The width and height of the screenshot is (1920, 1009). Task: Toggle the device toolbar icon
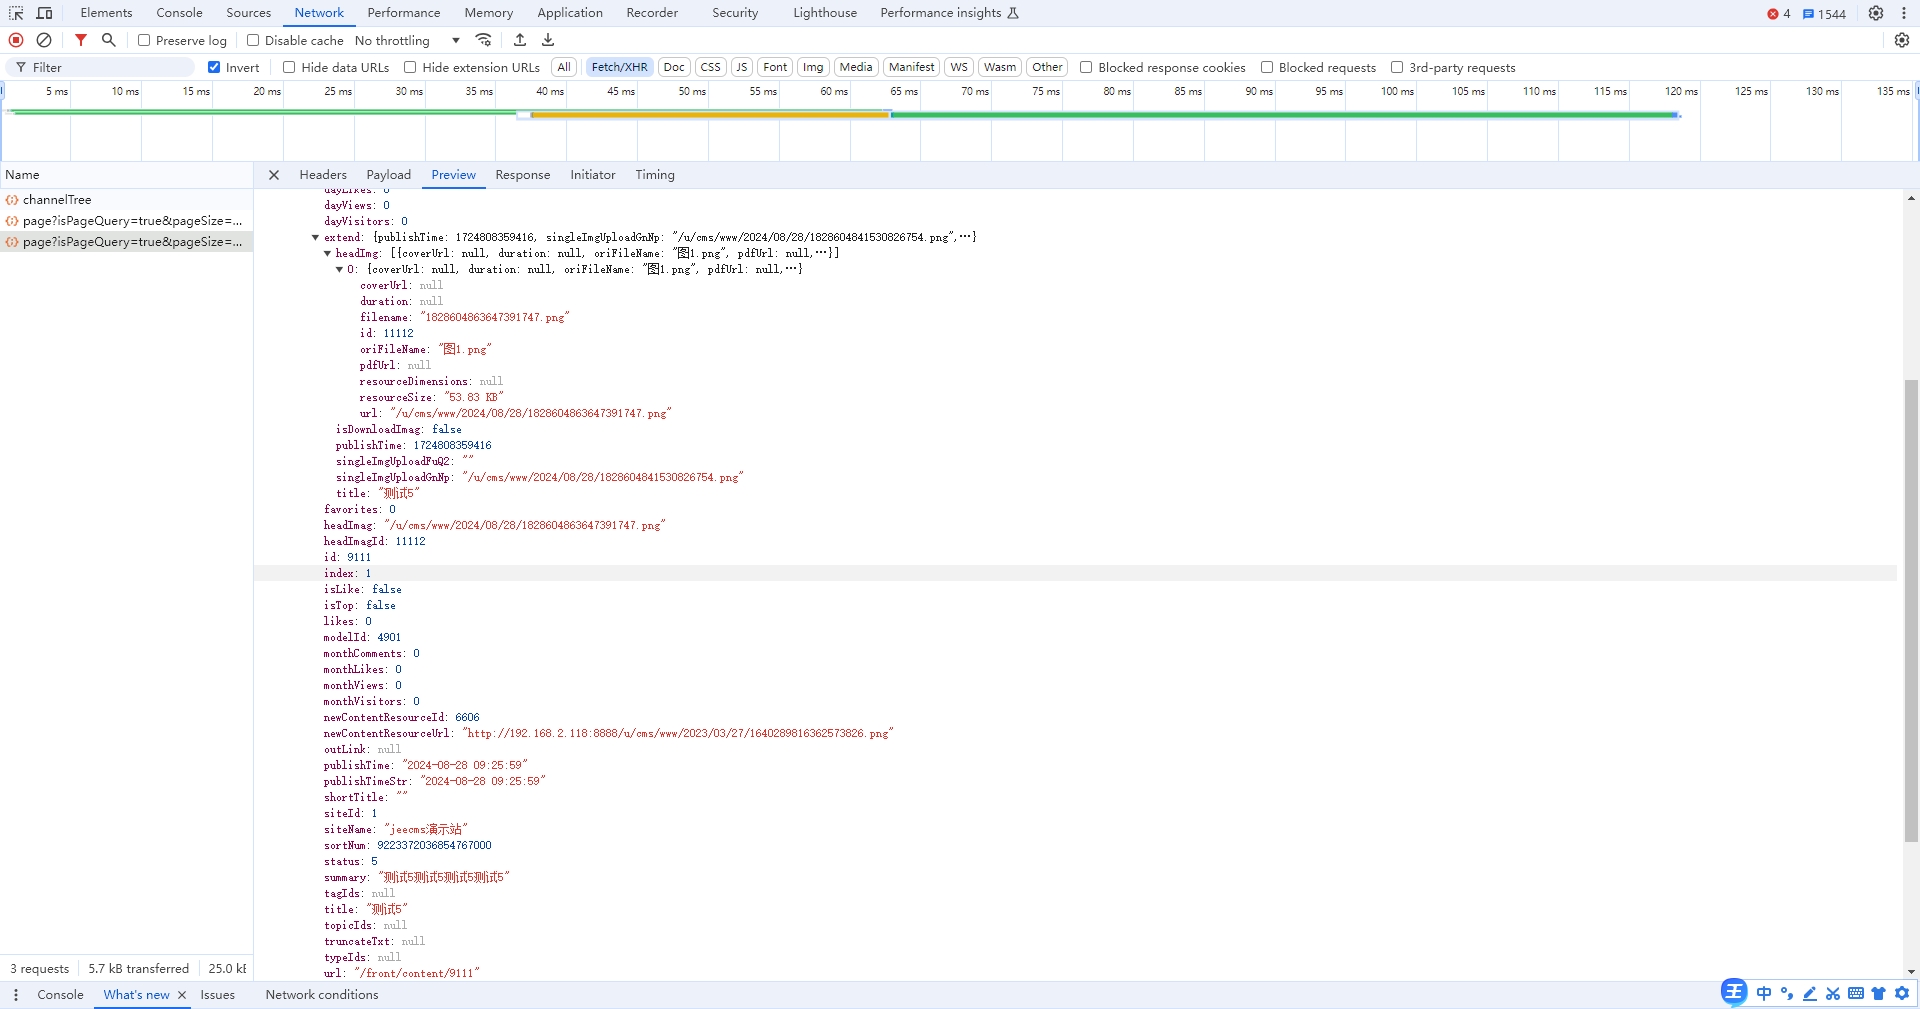click(x=45, y=13)
